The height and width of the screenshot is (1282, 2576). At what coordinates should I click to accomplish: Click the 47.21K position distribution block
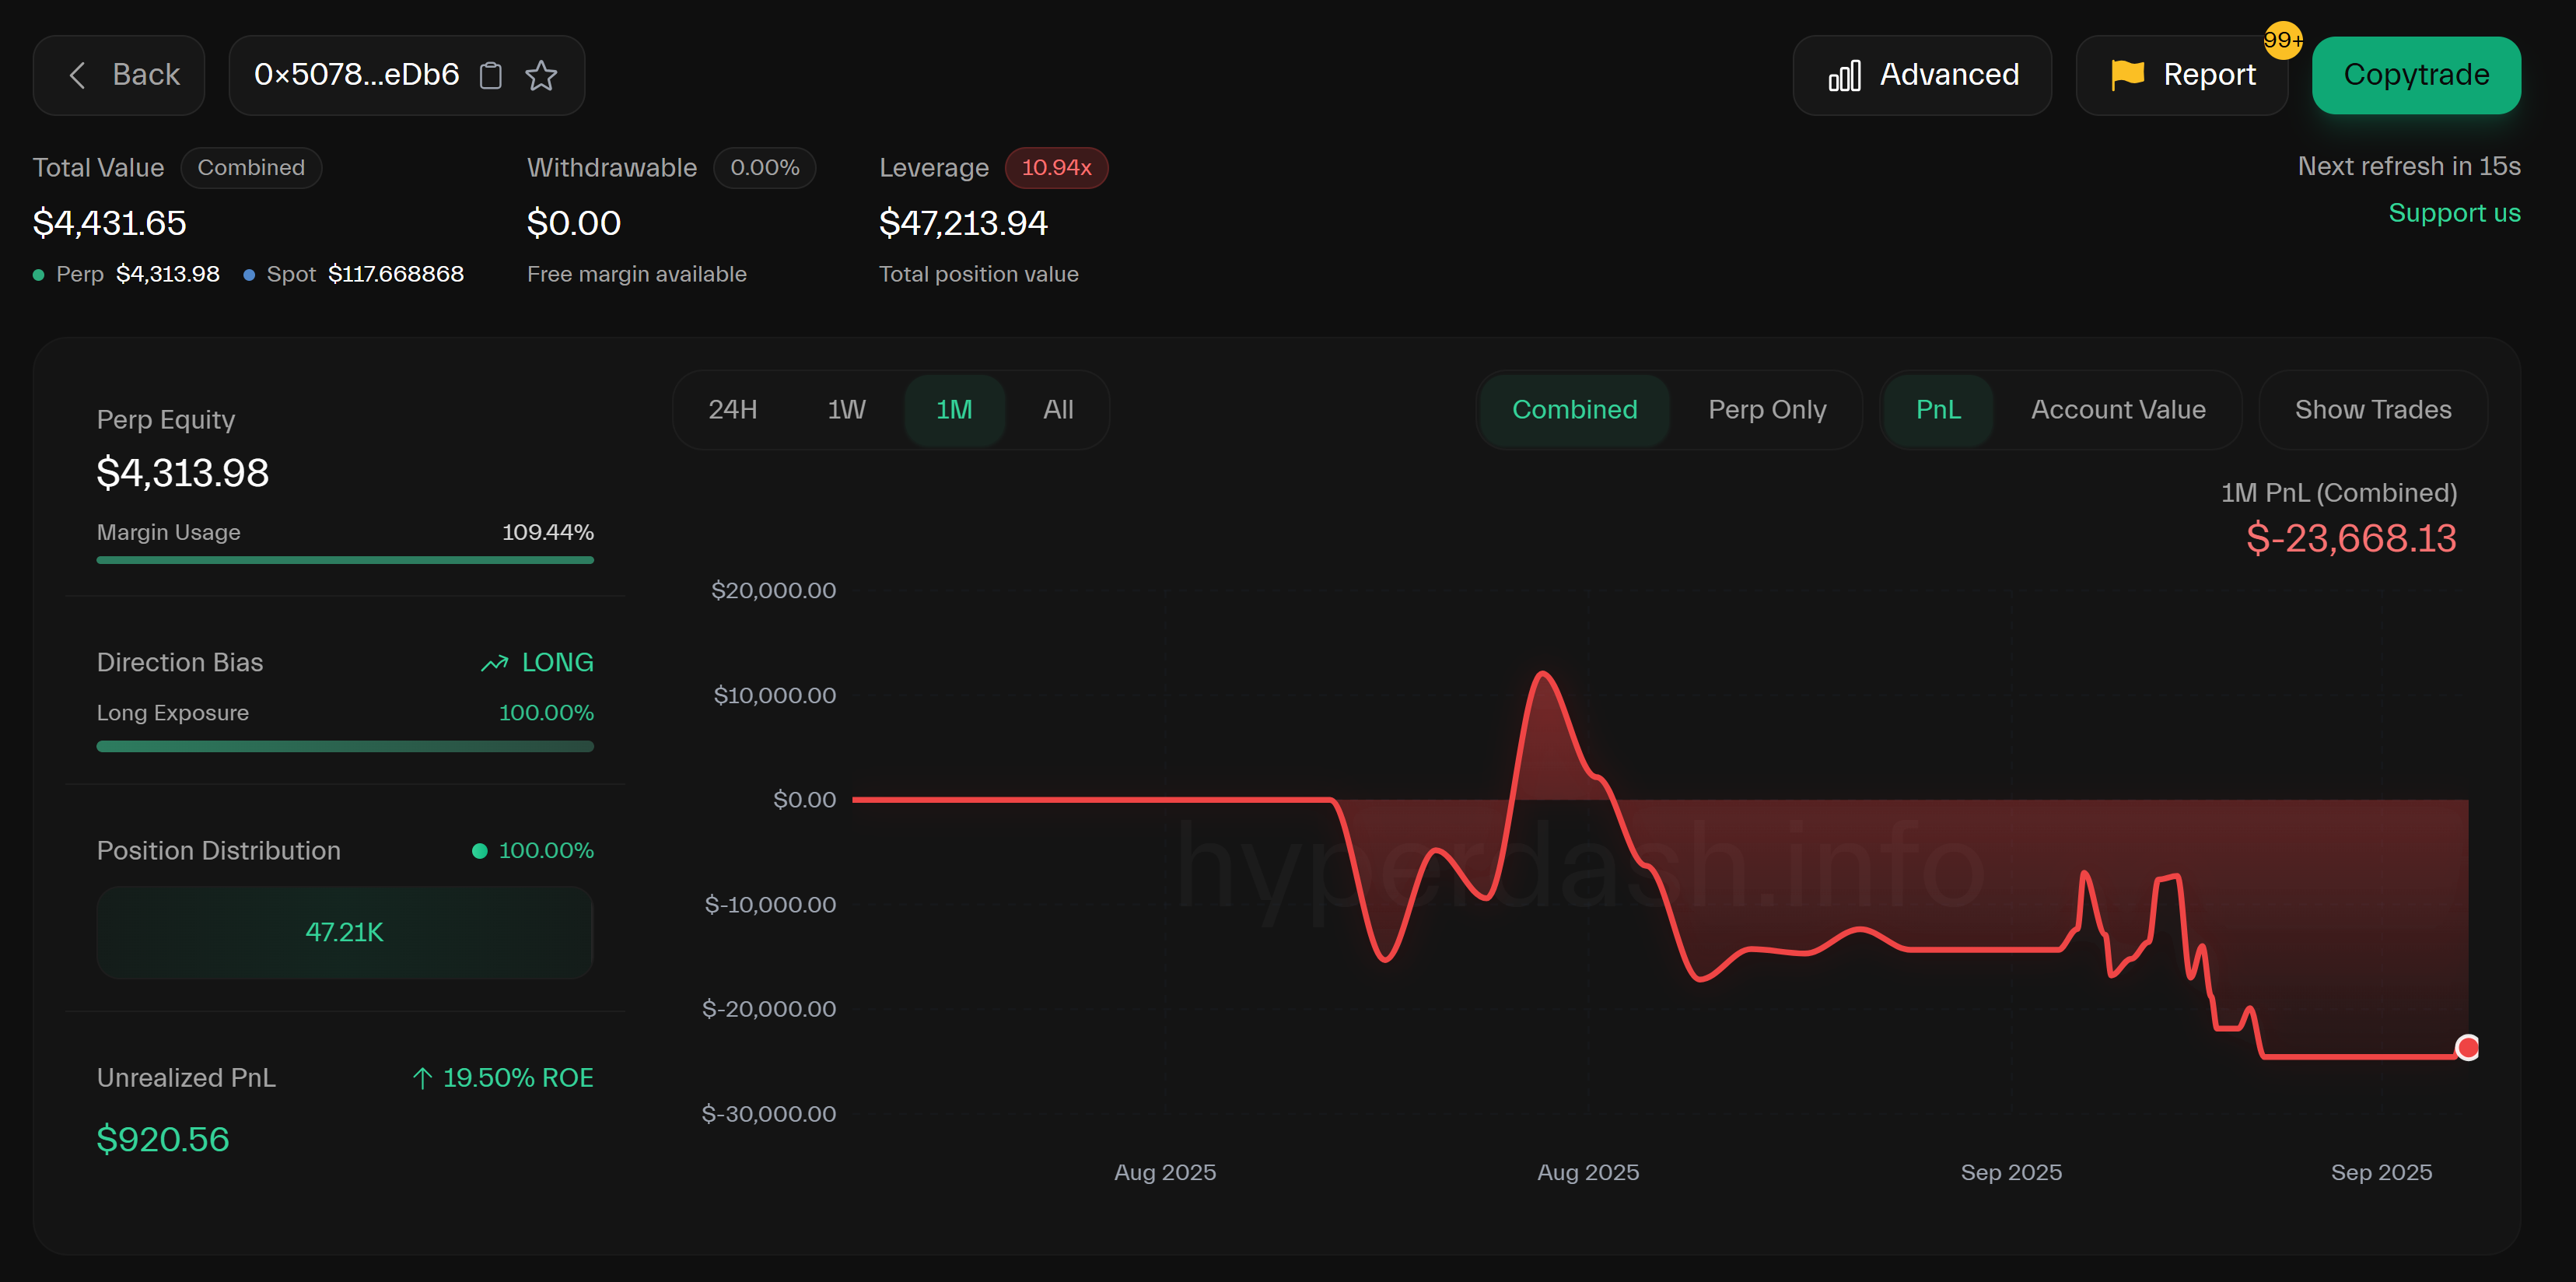click(x=345, y=932)
